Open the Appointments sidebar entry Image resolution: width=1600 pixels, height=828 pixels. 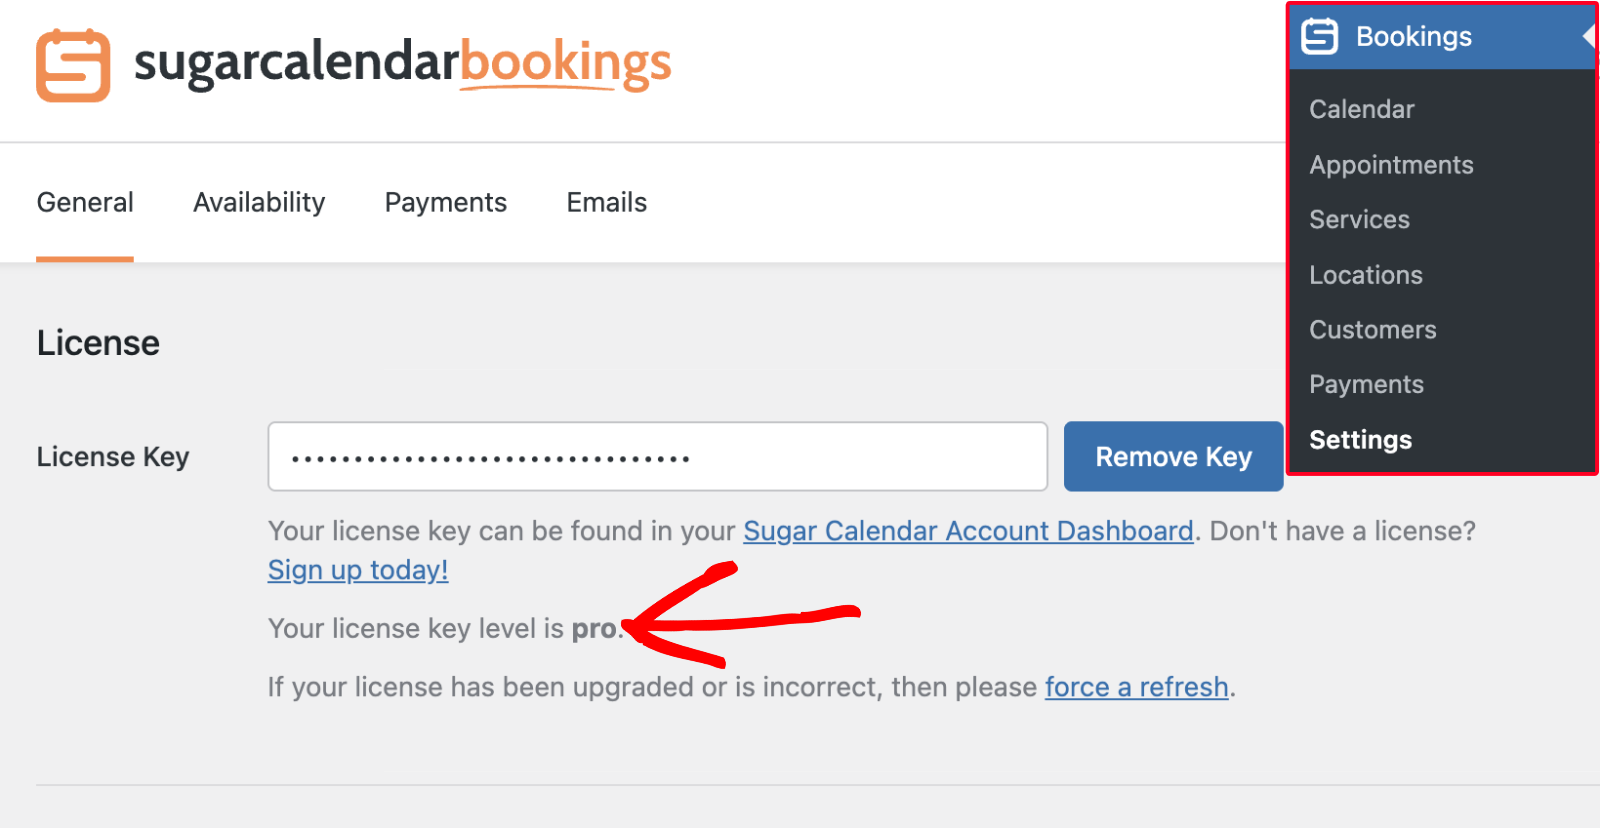pyautogui.click(x=1391, y=164)
